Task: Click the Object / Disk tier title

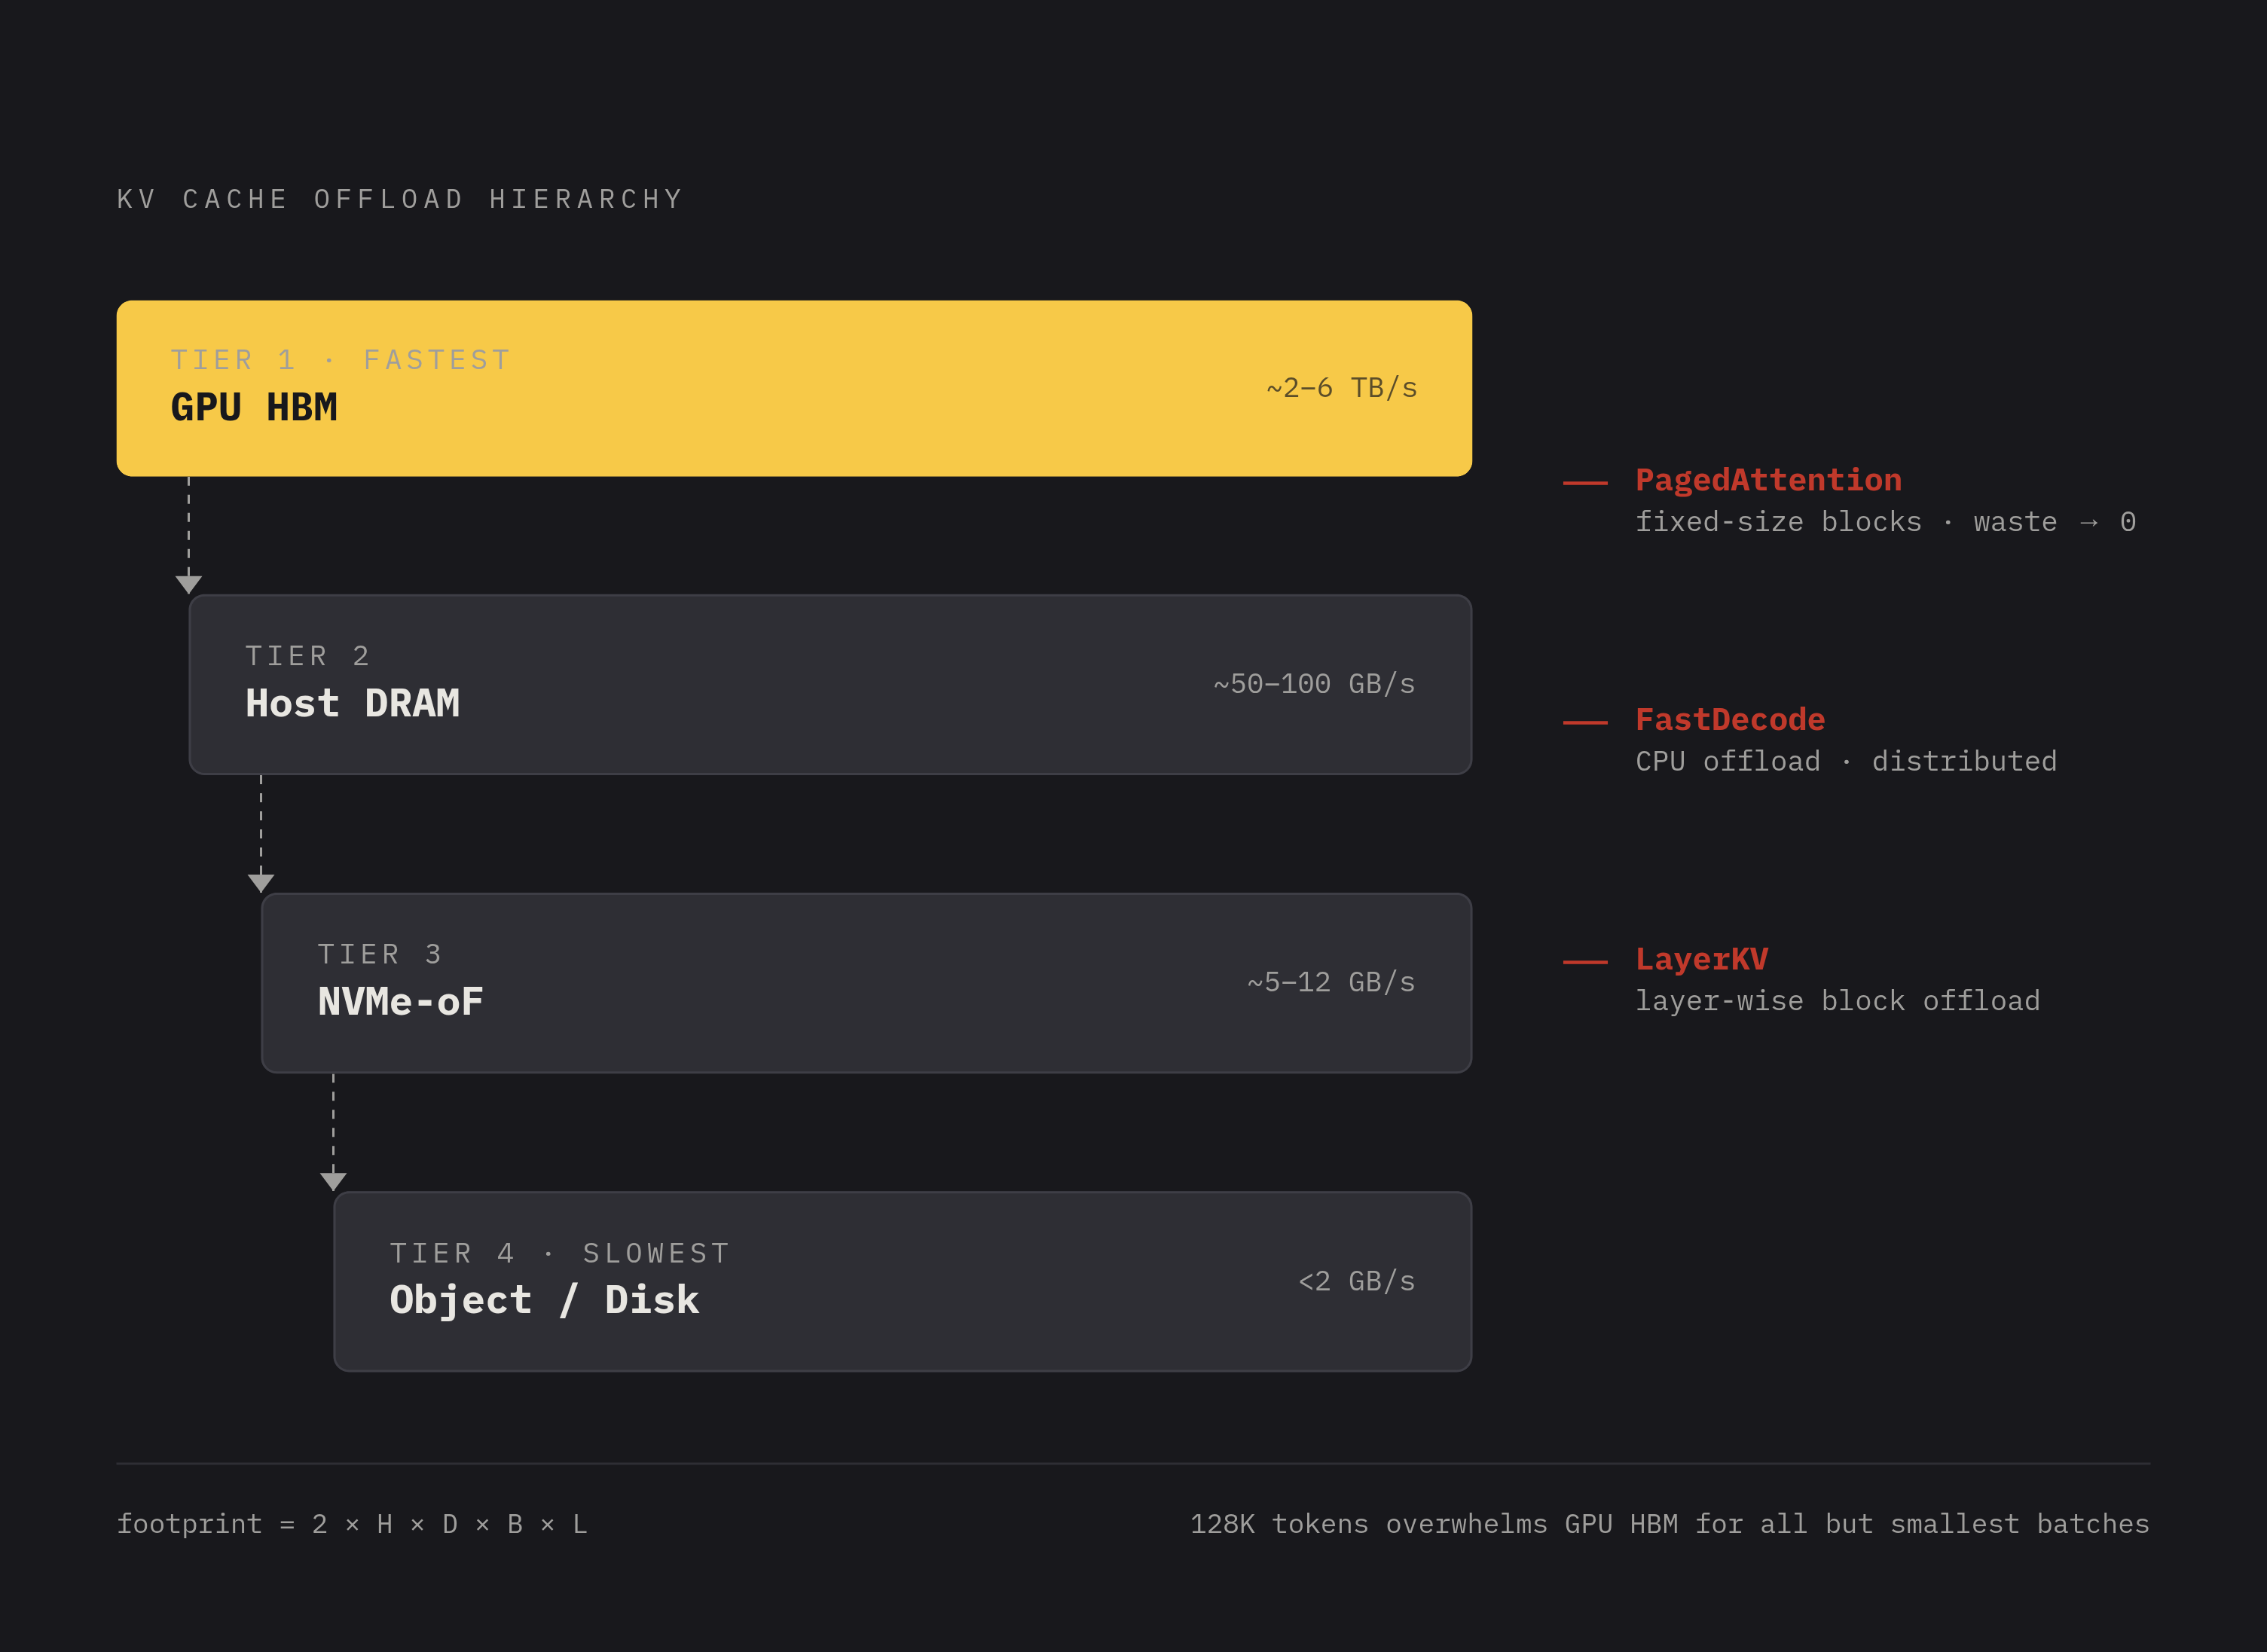Action: click(x=544, y=1300)
